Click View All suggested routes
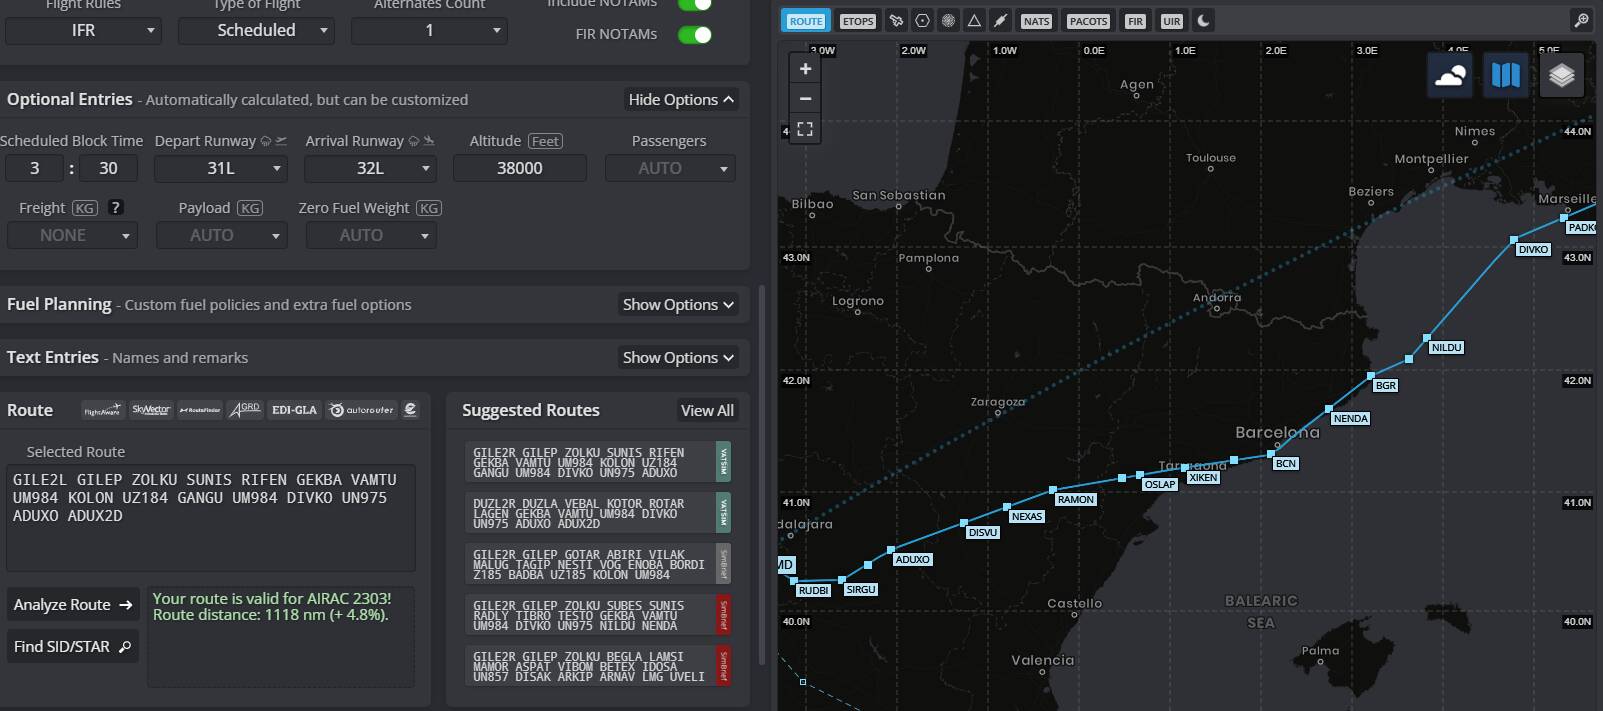This screenshot has width=1603, height=711. click(707, 411)
